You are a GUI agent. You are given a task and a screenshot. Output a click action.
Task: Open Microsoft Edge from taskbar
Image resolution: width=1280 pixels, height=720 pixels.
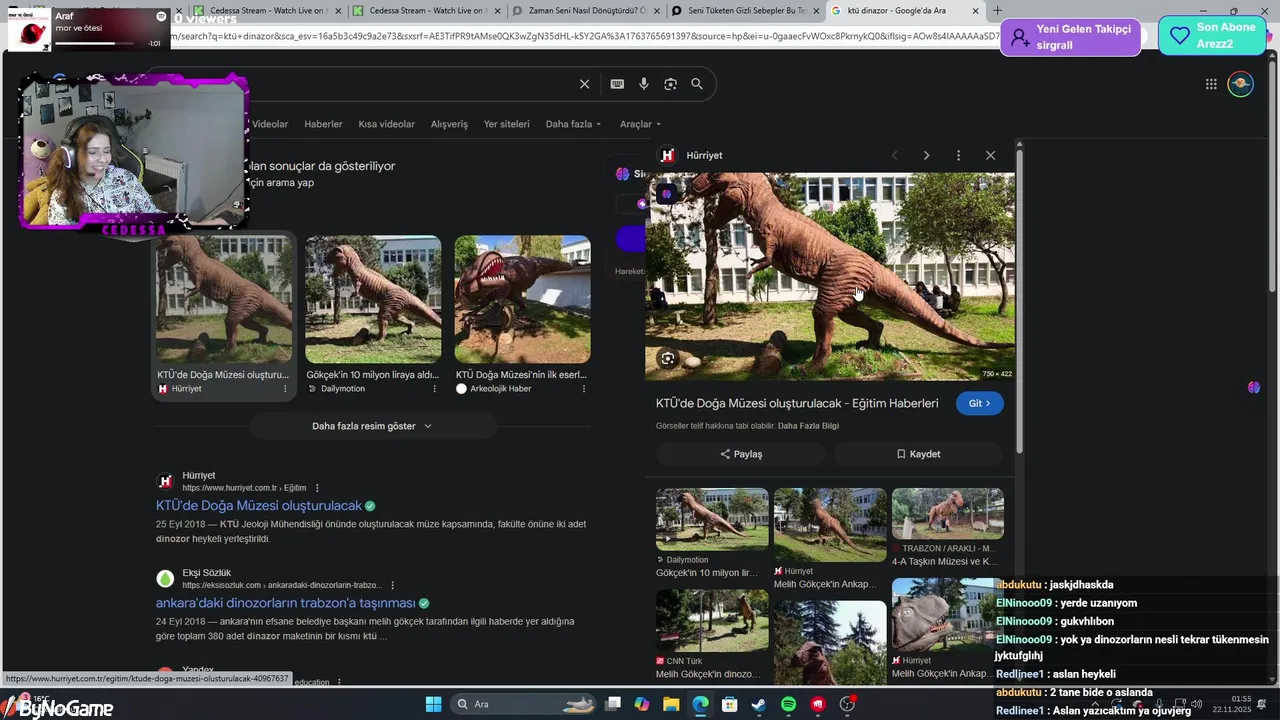(x=700, y=704)
